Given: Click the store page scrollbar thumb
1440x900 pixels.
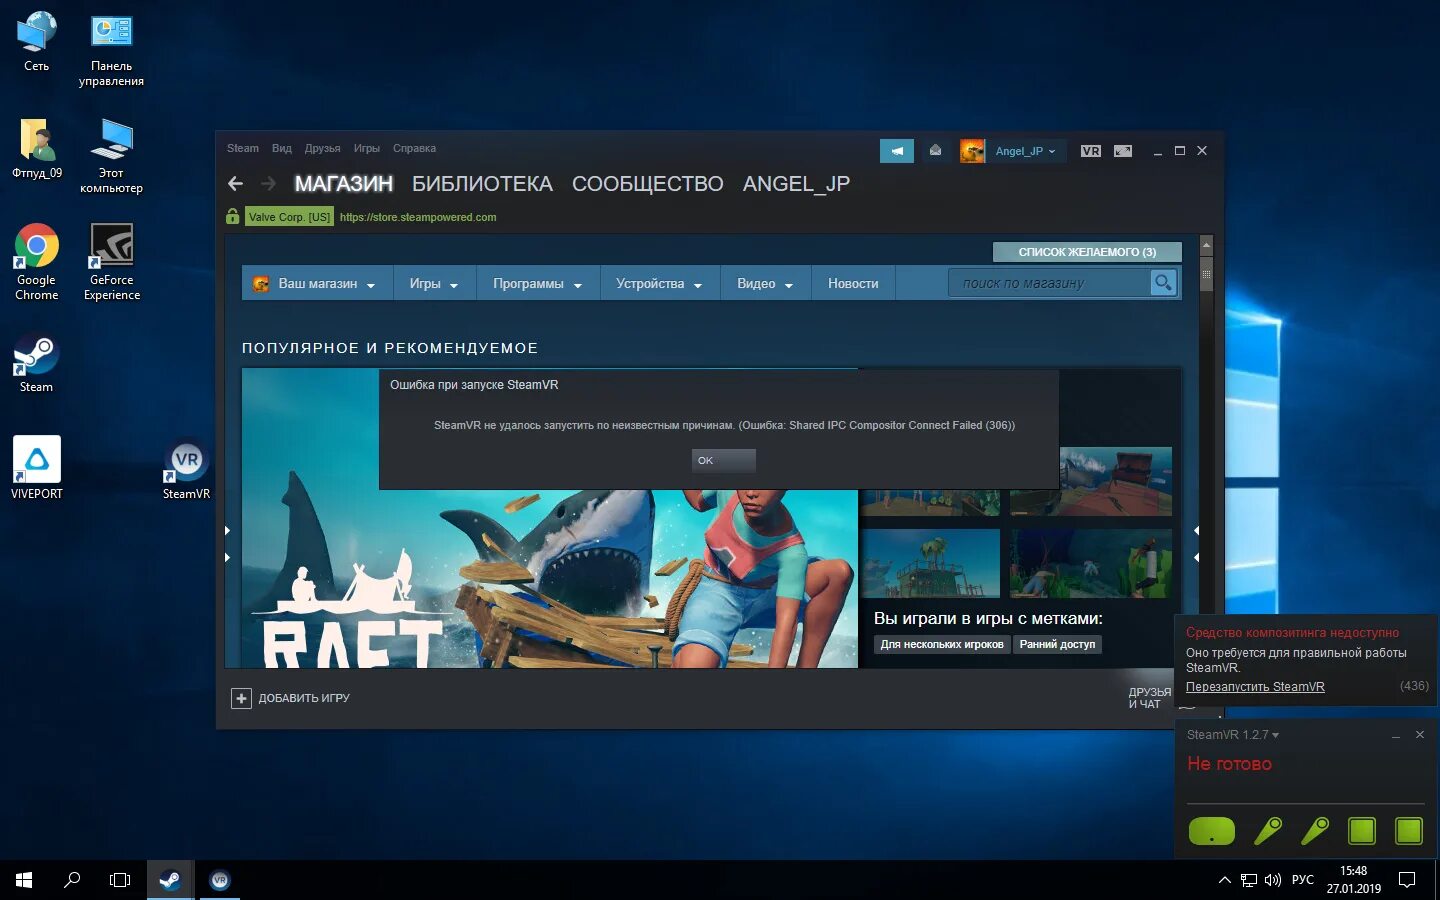Looking at the screenshot, I should tap(1206, 273).
